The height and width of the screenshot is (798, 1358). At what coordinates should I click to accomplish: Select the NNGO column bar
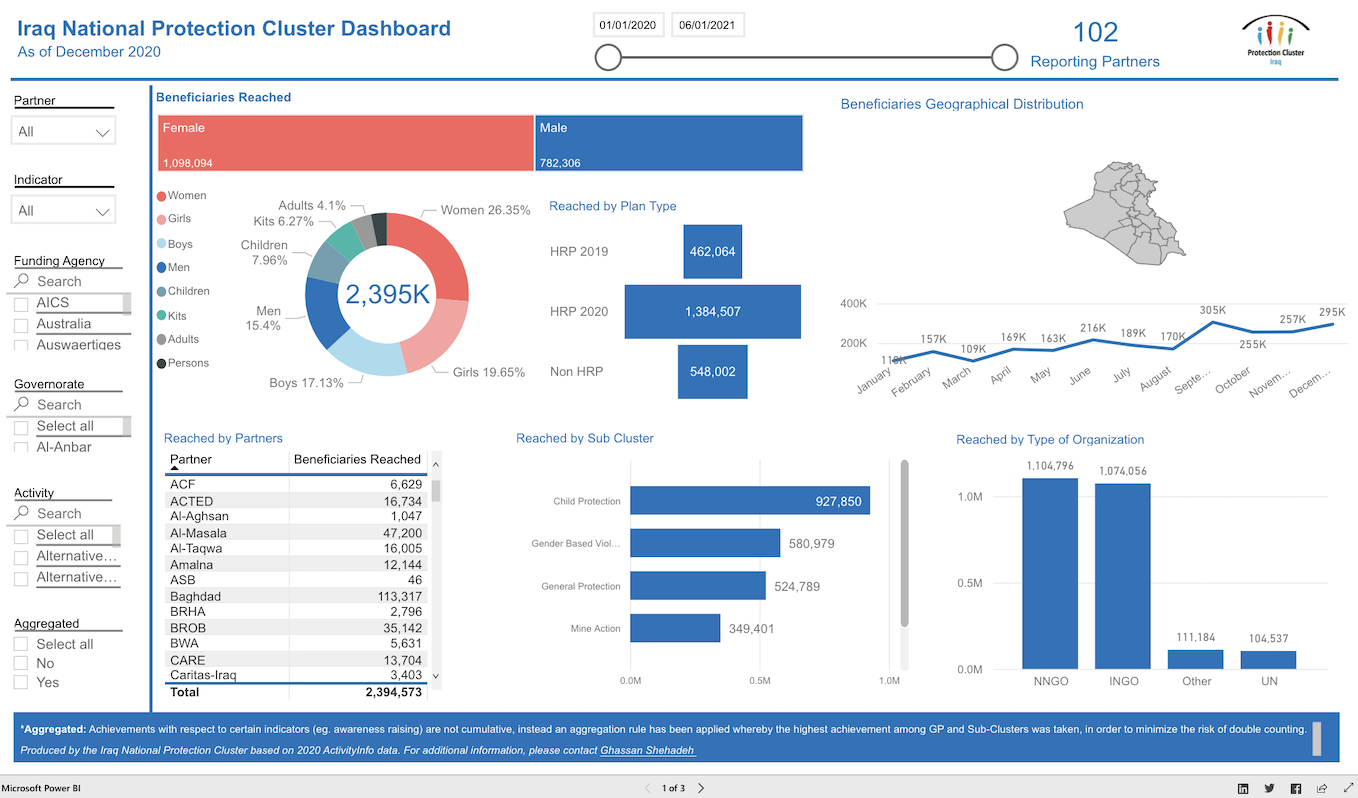(1050, 573)
